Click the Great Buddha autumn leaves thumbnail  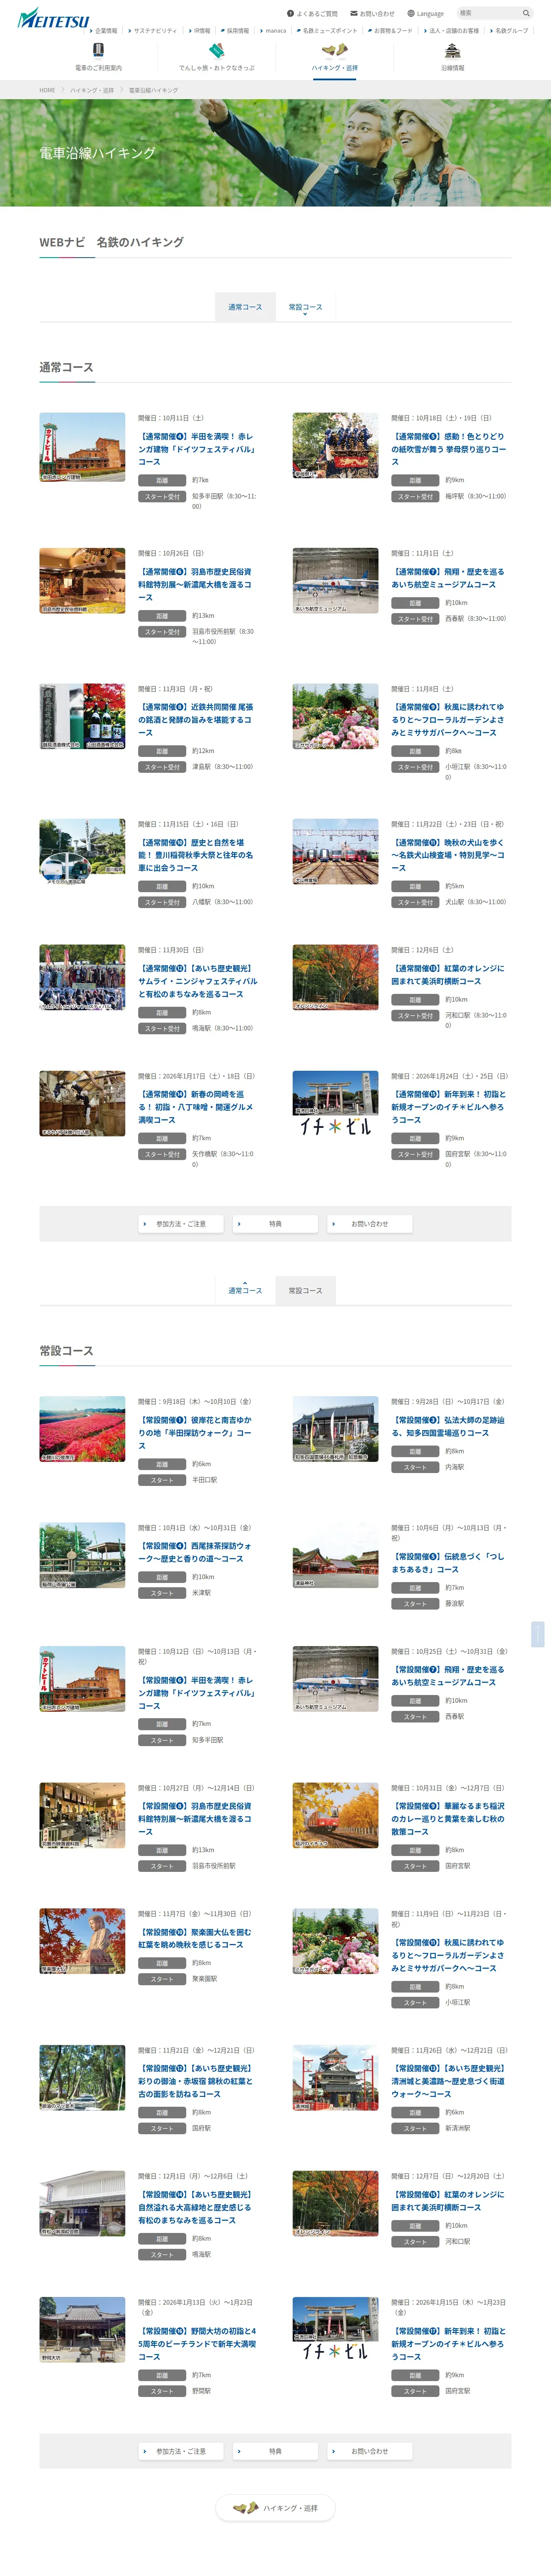tap(82, 1941)
